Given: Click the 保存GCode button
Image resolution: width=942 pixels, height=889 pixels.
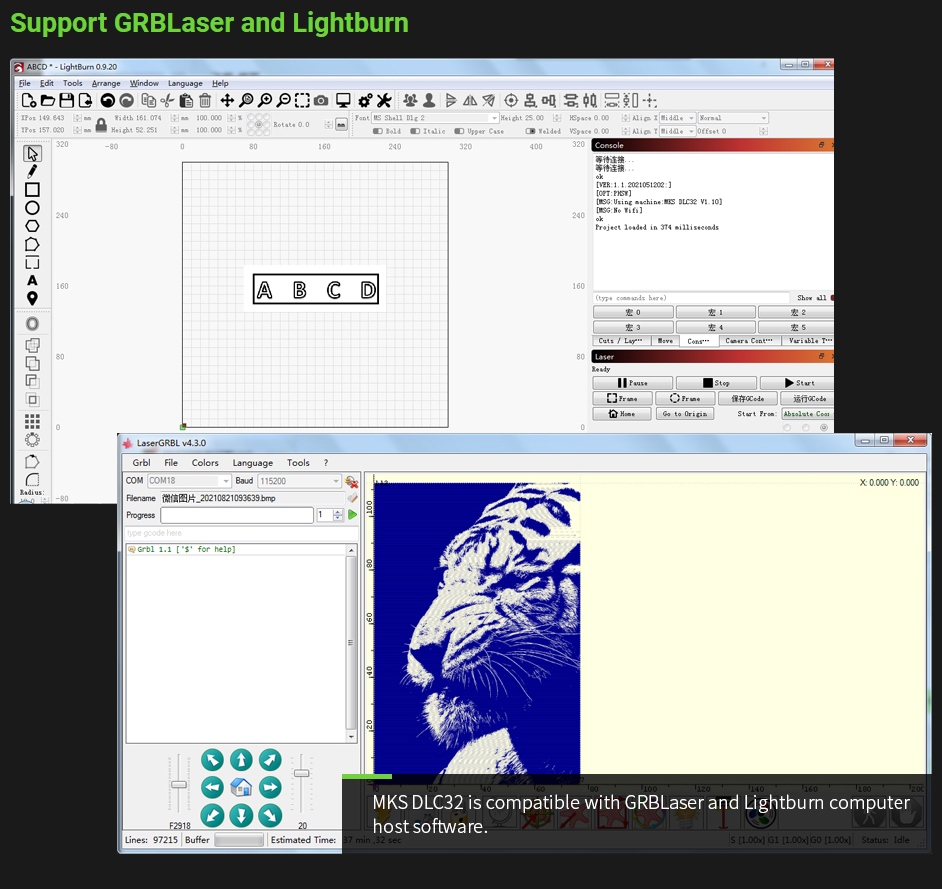Looking at the screenshot, I should coord(747,398).
